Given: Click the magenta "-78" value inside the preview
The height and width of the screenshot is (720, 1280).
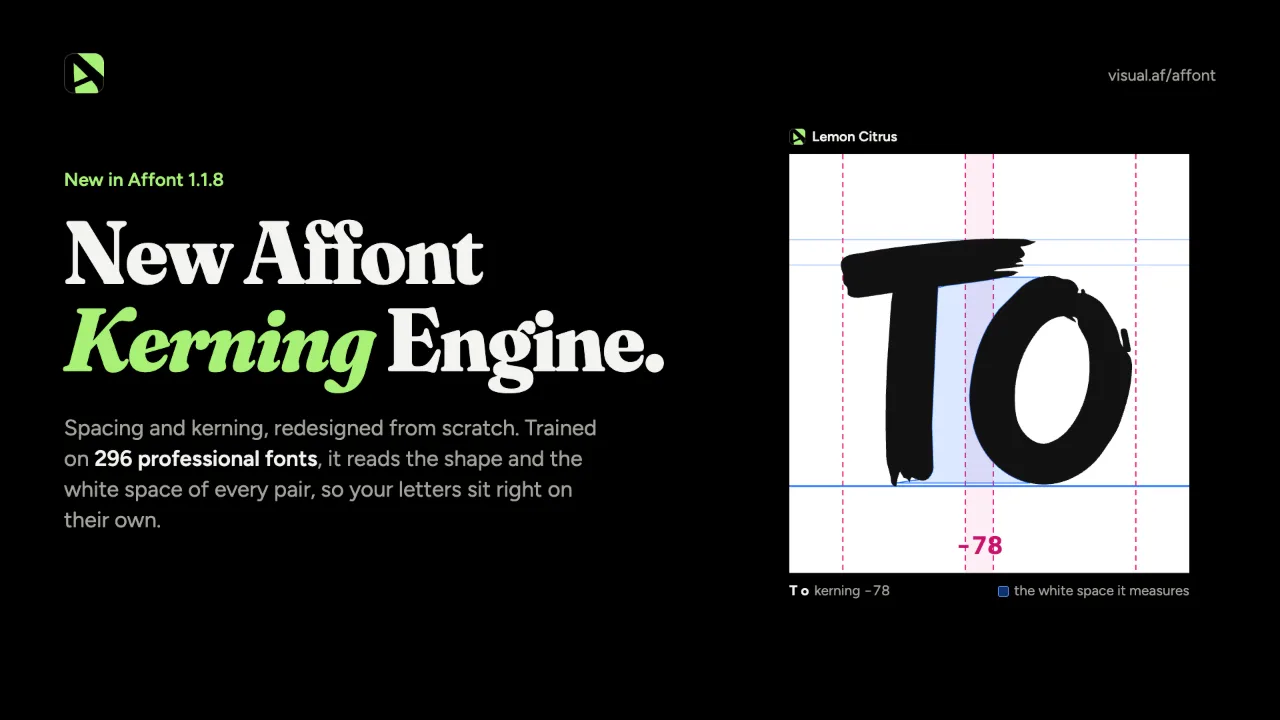Looking at the screenshot, I should [980, 546].
